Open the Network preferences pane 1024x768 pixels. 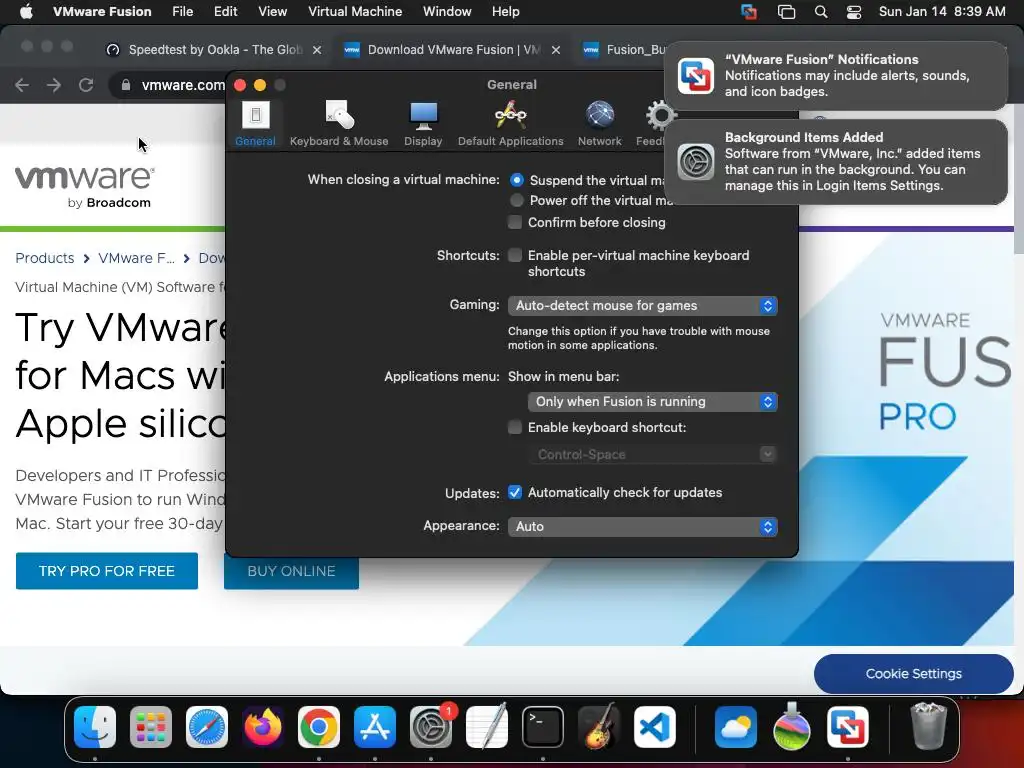[600, 124]
